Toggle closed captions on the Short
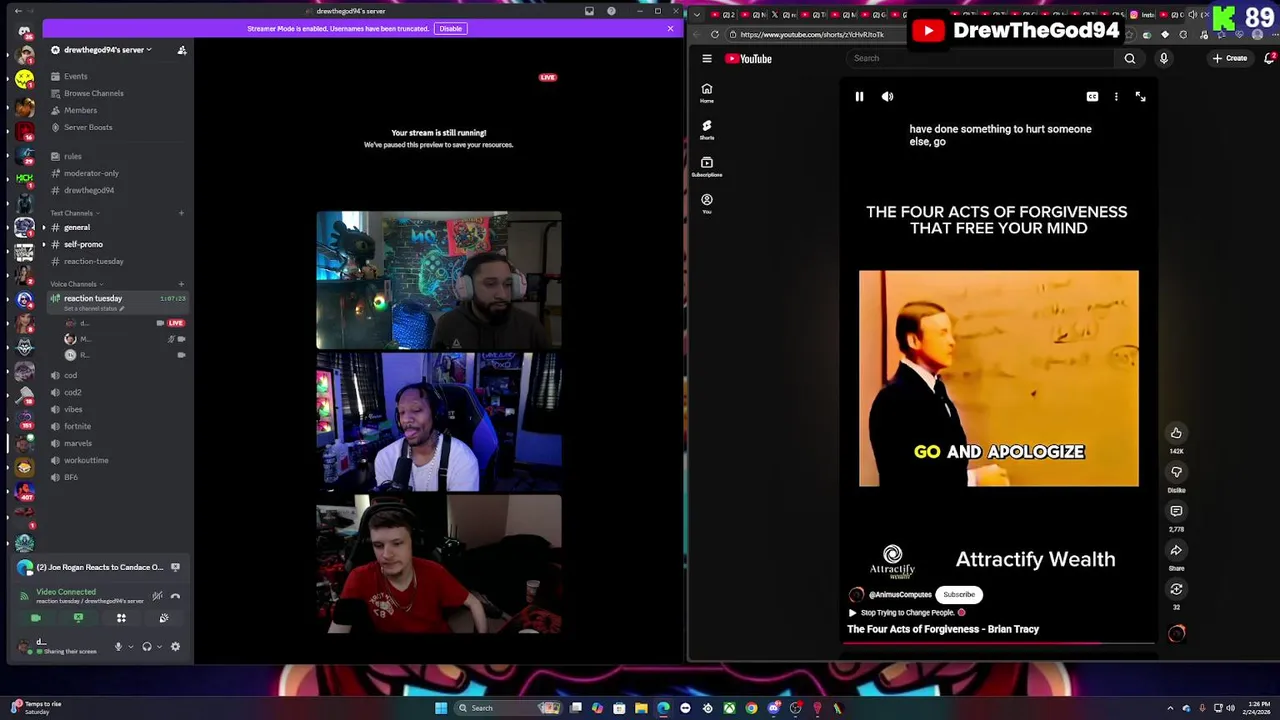Viewport: 1280px width, 720px height. pos(1092,97)
